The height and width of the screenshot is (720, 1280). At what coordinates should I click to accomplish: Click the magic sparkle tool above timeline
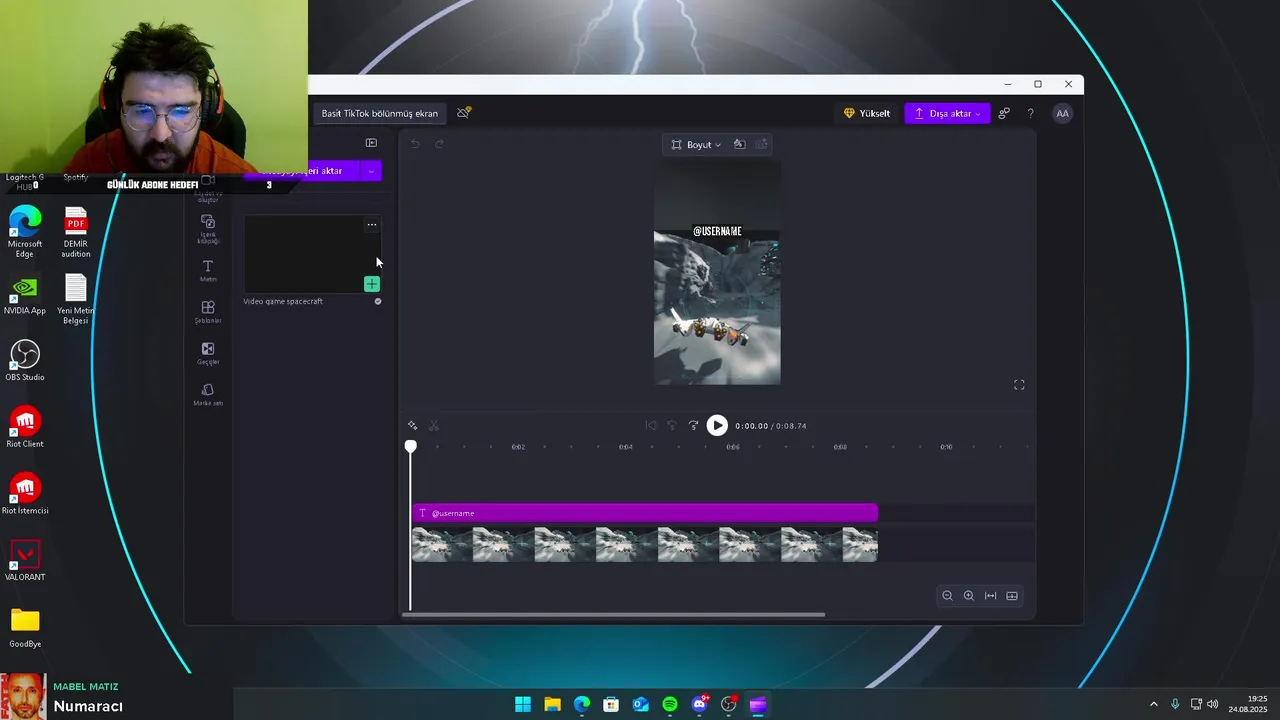click(x=412, y=426)
